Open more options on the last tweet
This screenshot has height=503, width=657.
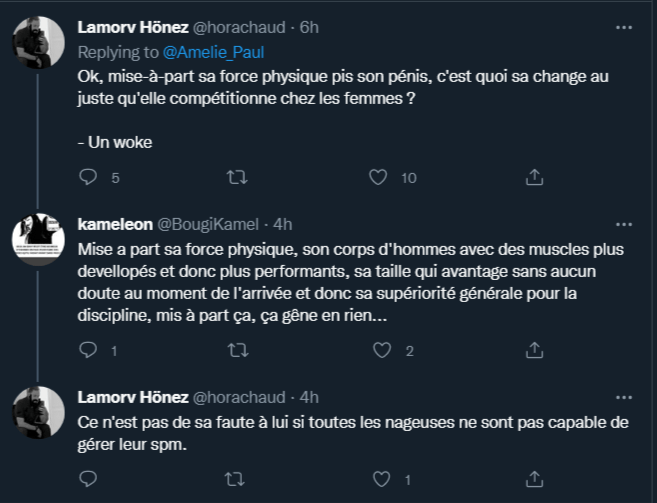click(625, 395)
